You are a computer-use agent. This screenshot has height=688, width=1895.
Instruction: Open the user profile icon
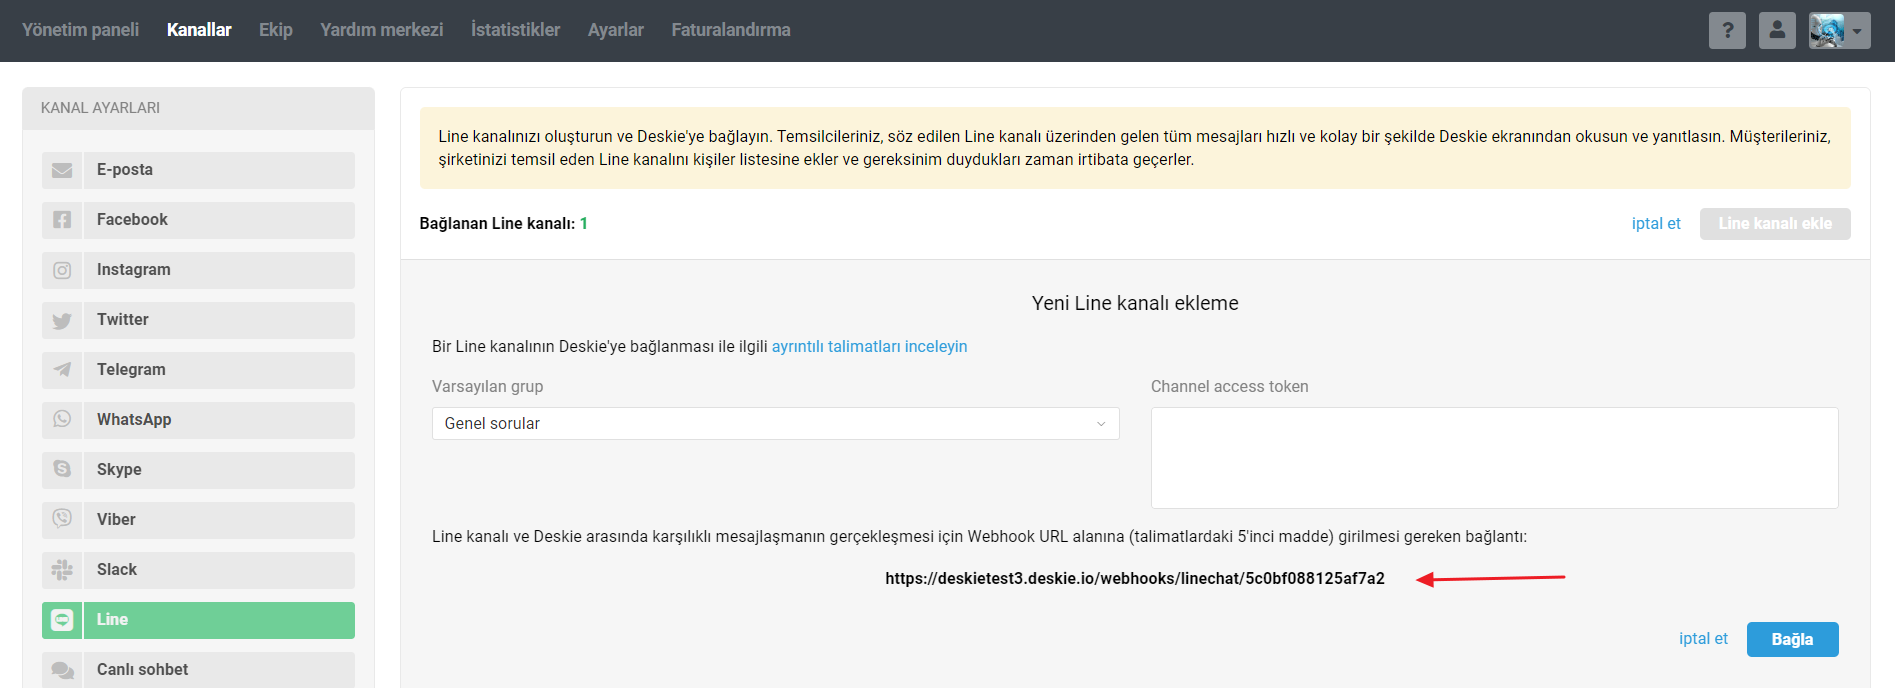(x=1777, y=31)
